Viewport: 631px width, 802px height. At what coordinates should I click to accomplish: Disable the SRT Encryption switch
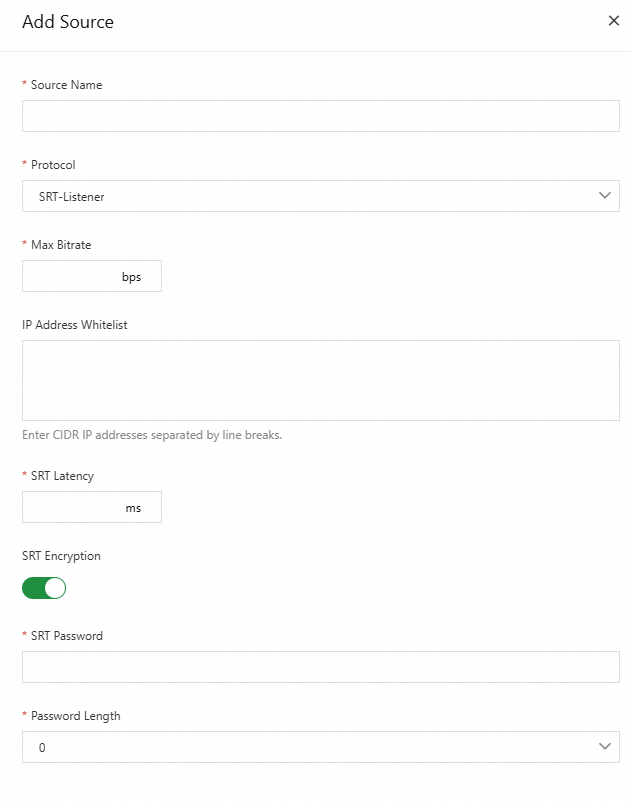(44, 588)
